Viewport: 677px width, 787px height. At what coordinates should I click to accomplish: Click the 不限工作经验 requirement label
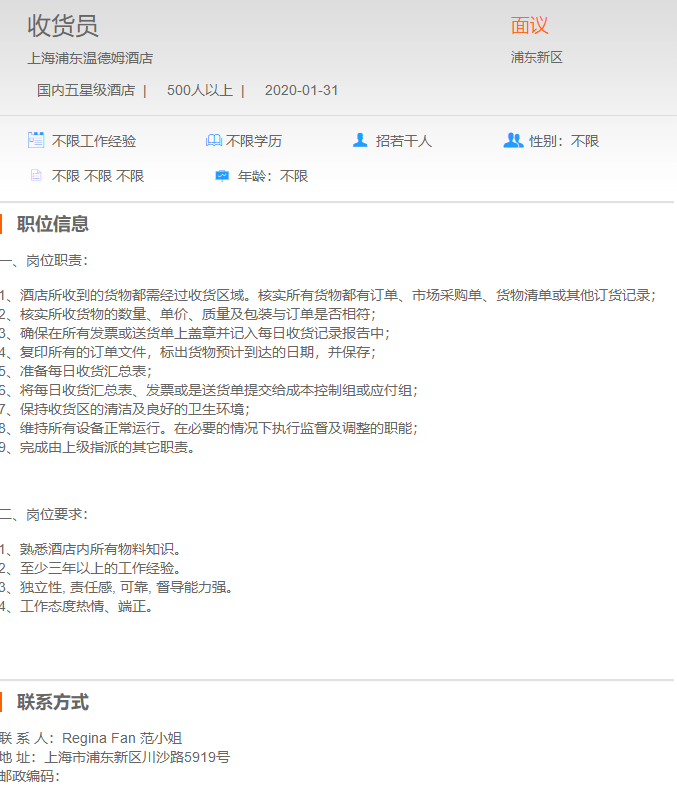tap(94, 142)
